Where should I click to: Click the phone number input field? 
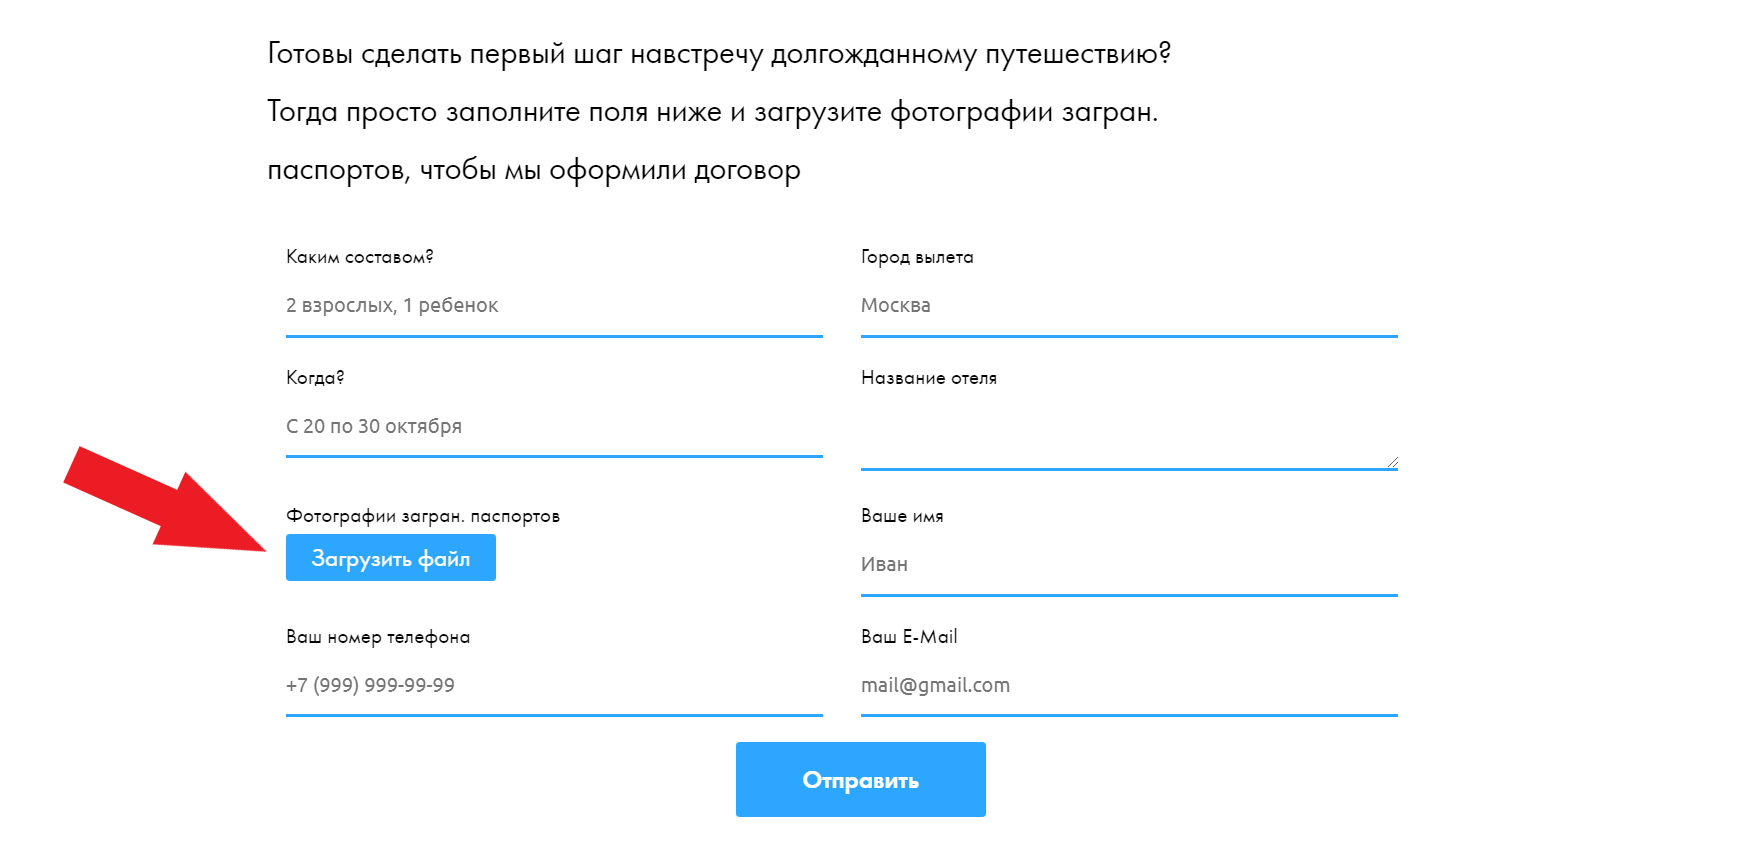tap(553, 686)
